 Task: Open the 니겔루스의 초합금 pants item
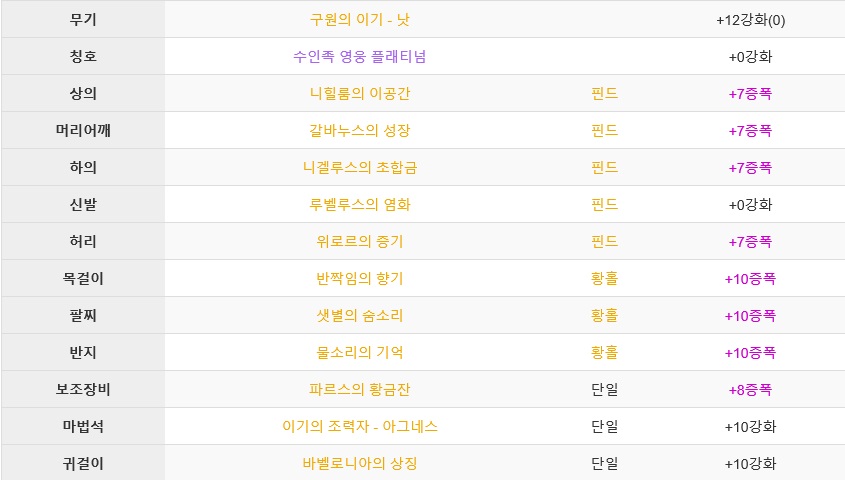pos(359,168)
